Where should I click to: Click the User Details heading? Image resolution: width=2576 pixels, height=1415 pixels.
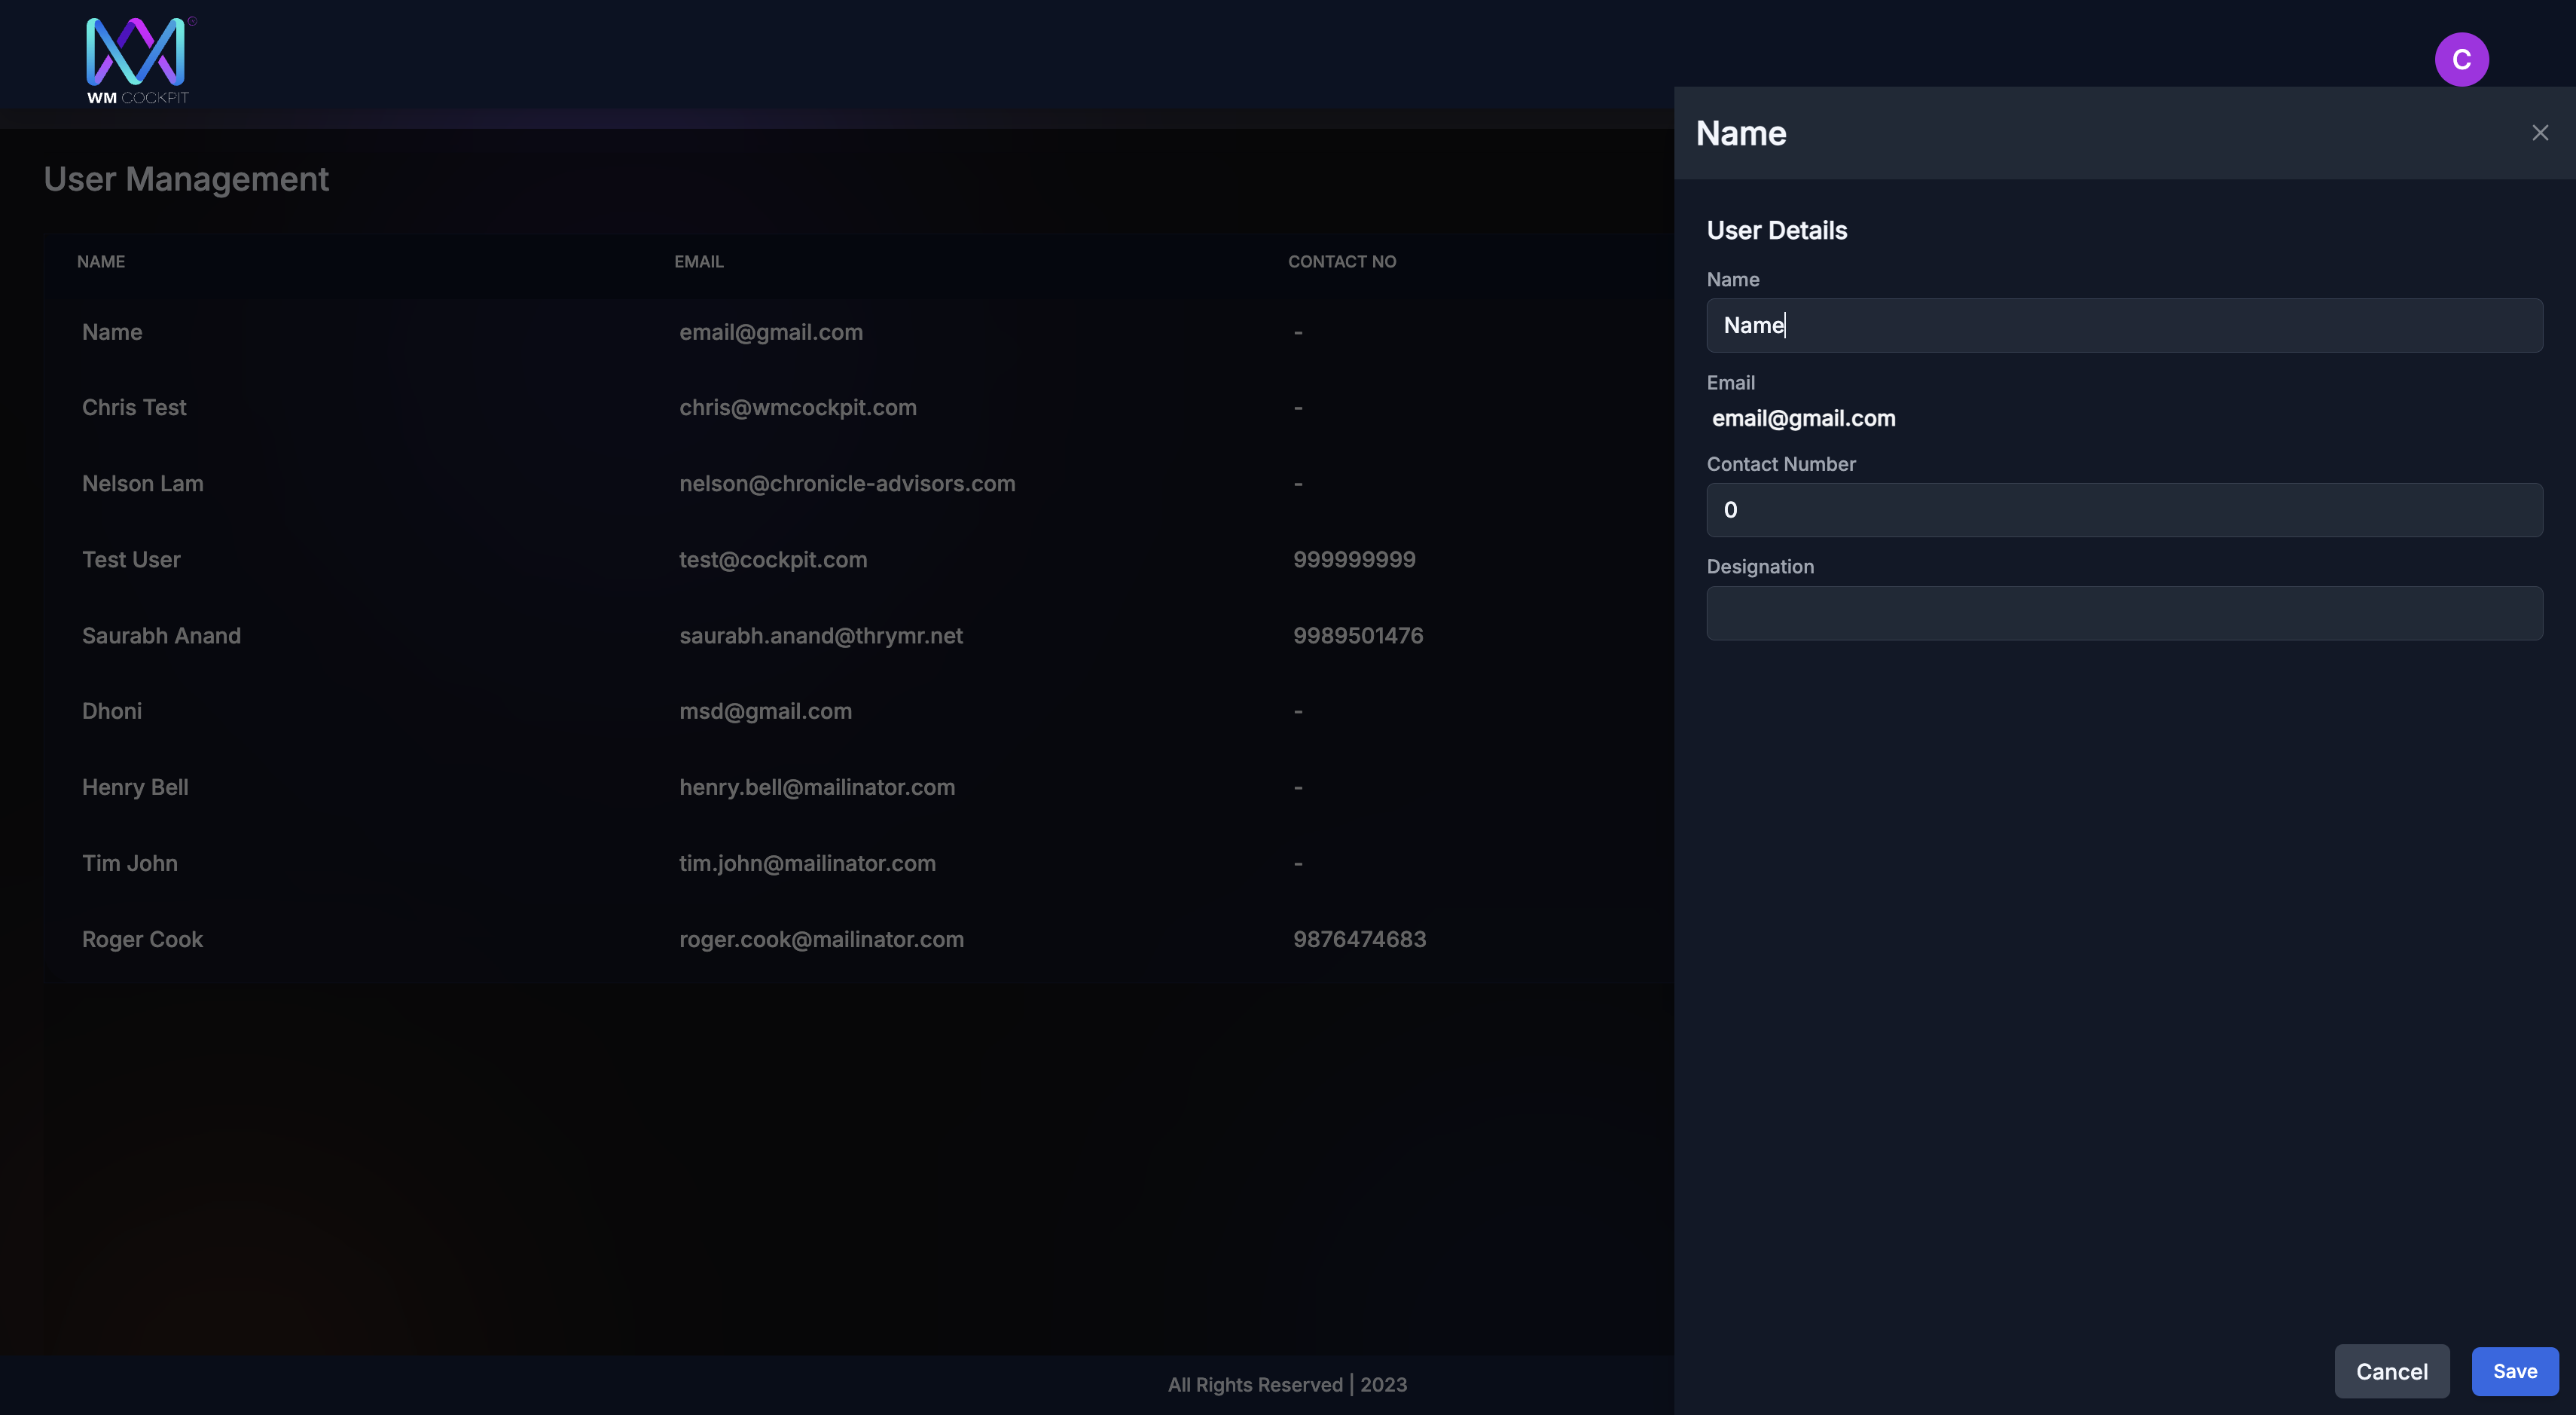pyautogui.click(x=1776, y=230)
